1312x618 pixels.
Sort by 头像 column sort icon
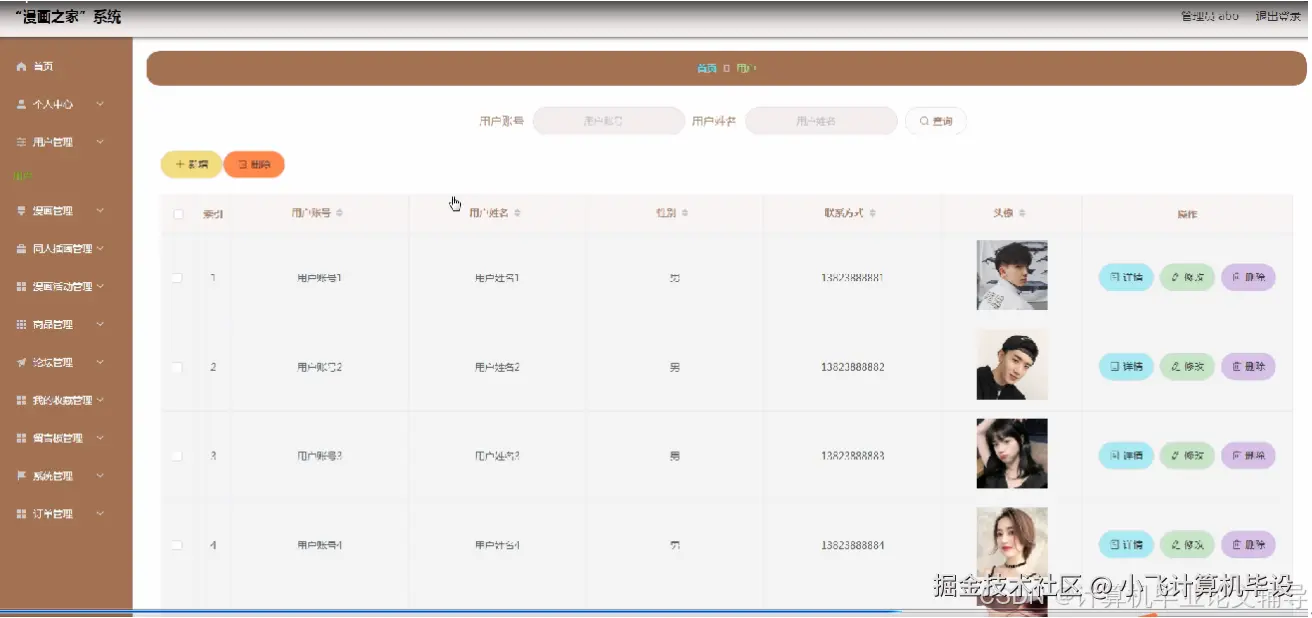(1022, 213)
